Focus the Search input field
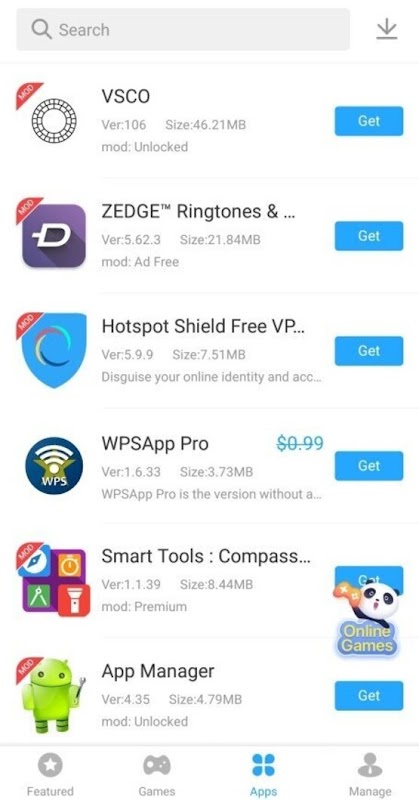Viewport: 419px width, 800px height. coord(183,29)
